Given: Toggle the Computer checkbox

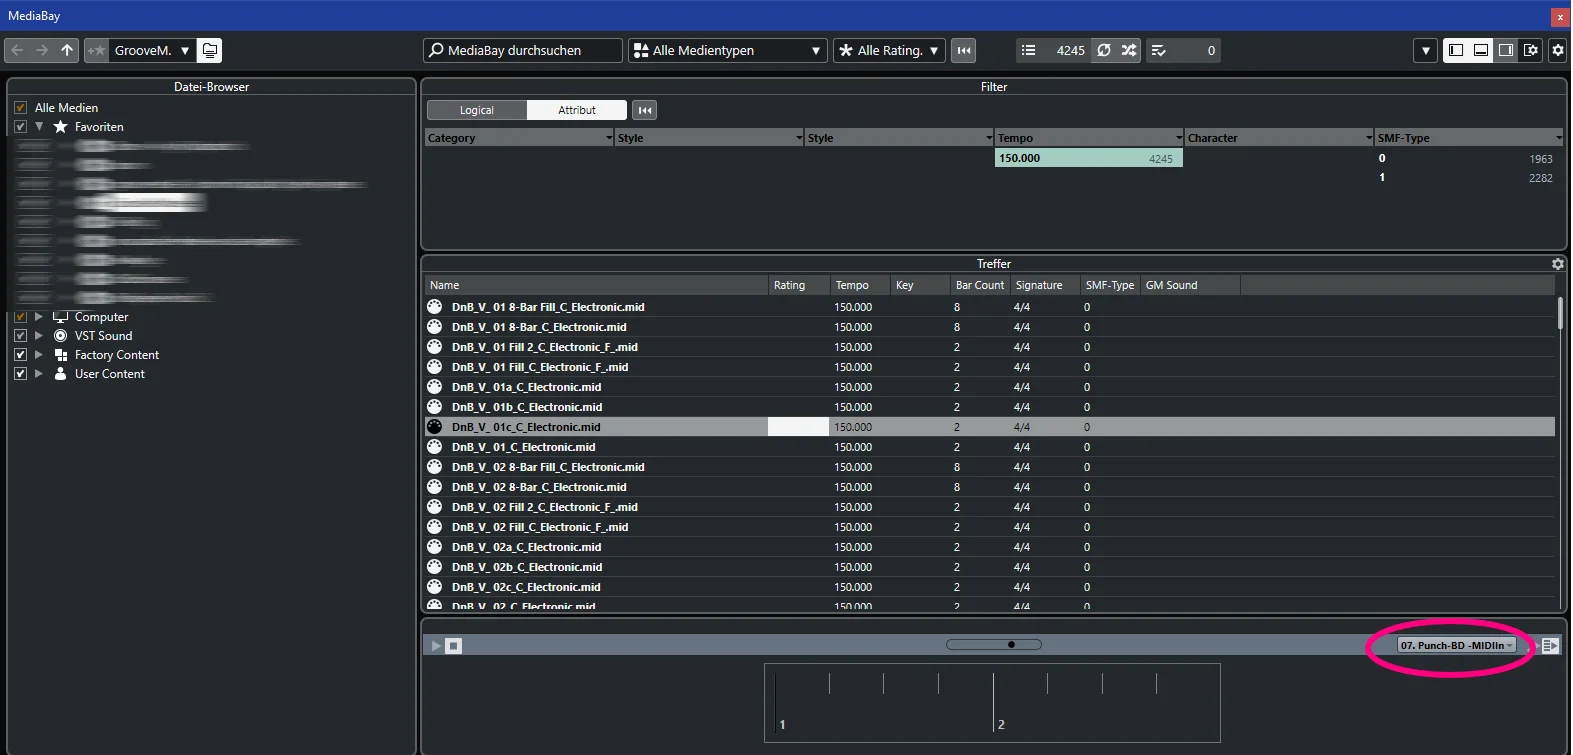Looking at the screenshot, I should [20, 317].
